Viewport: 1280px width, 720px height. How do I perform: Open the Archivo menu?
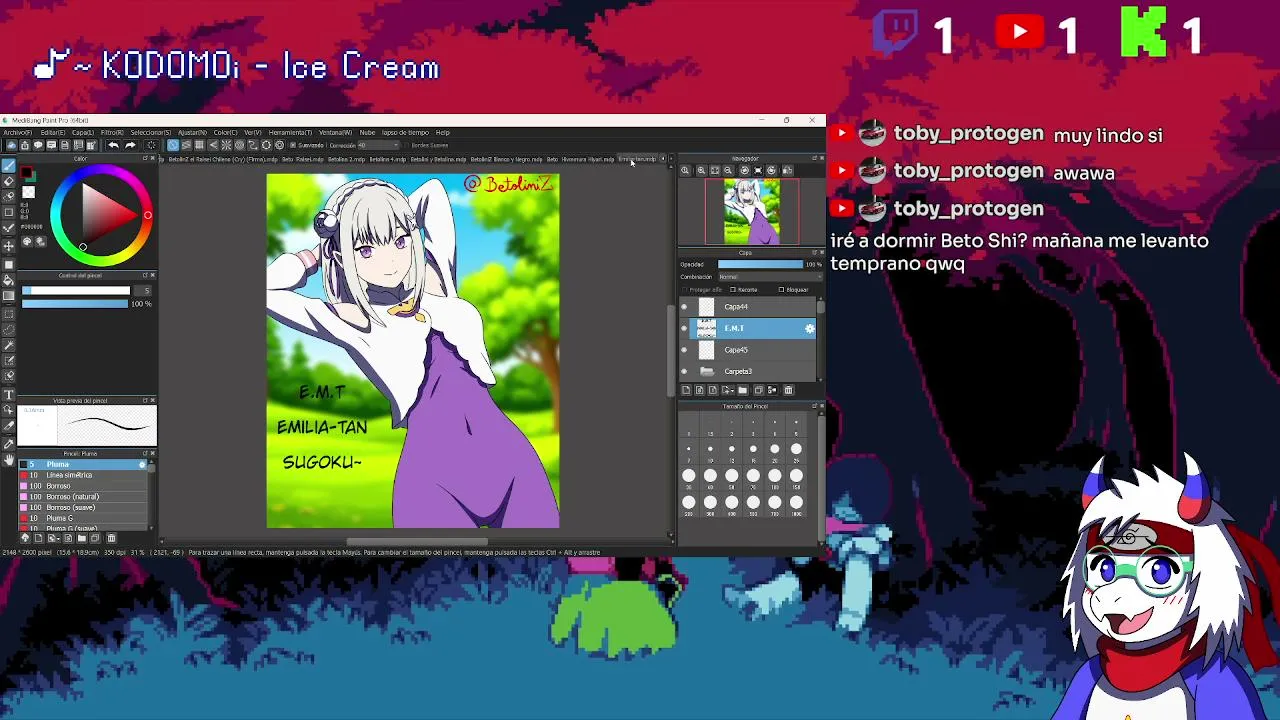[x=17, y=132]
